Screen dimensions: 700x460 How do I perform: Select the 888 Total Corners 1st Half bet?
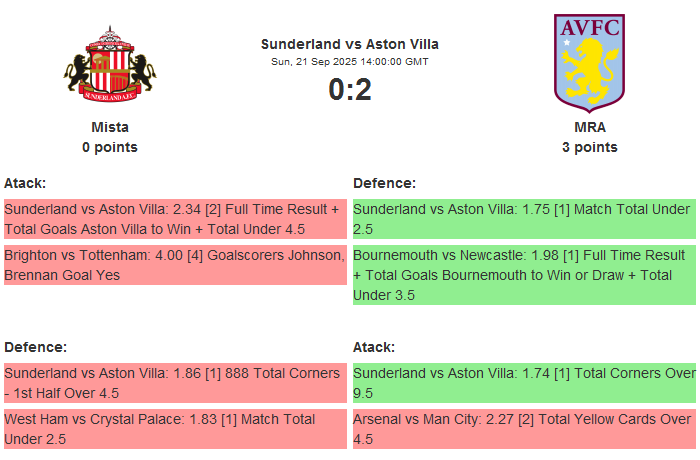pyautogui.click(x=175, y=383)
